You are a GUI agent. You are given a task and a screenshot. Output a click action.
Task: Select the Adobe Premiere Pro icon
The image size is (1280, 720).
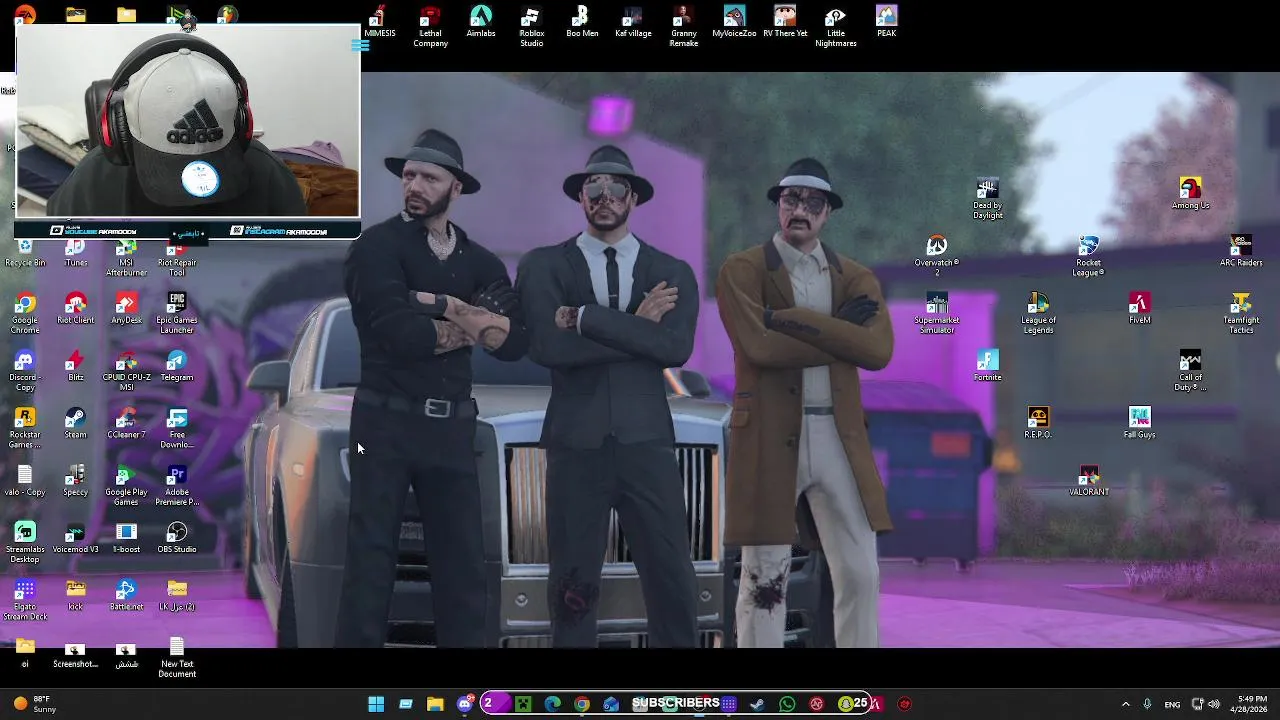coord(177,484)
